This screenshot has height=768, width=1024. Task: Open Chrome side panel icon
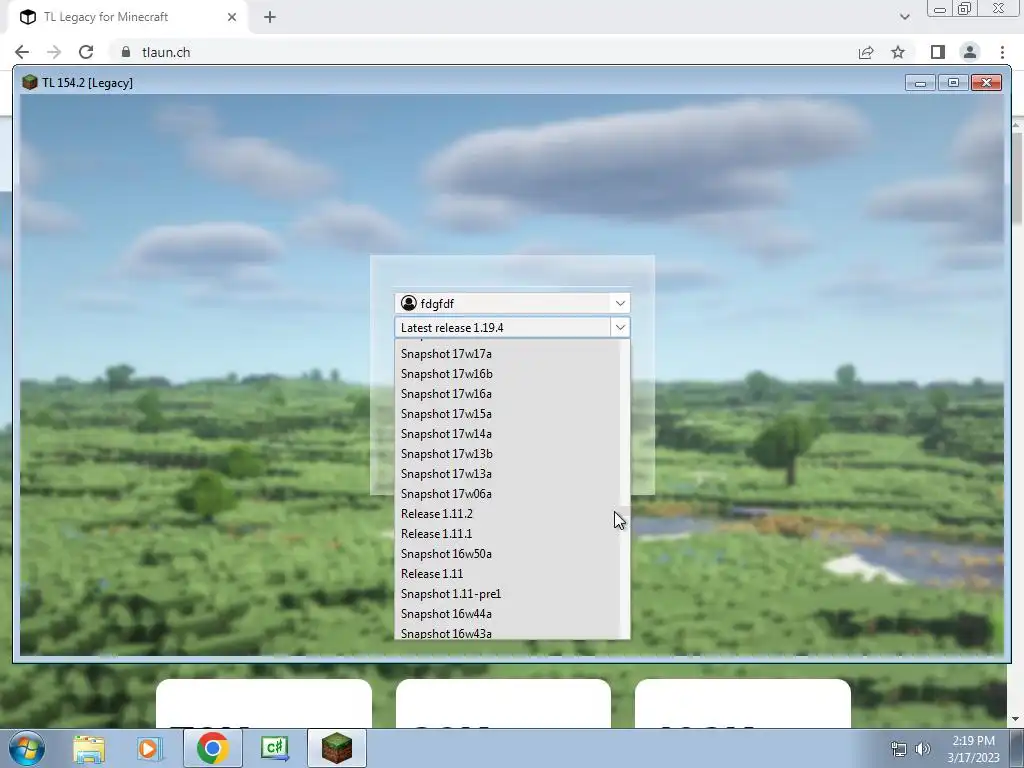[x=938, y=52]
